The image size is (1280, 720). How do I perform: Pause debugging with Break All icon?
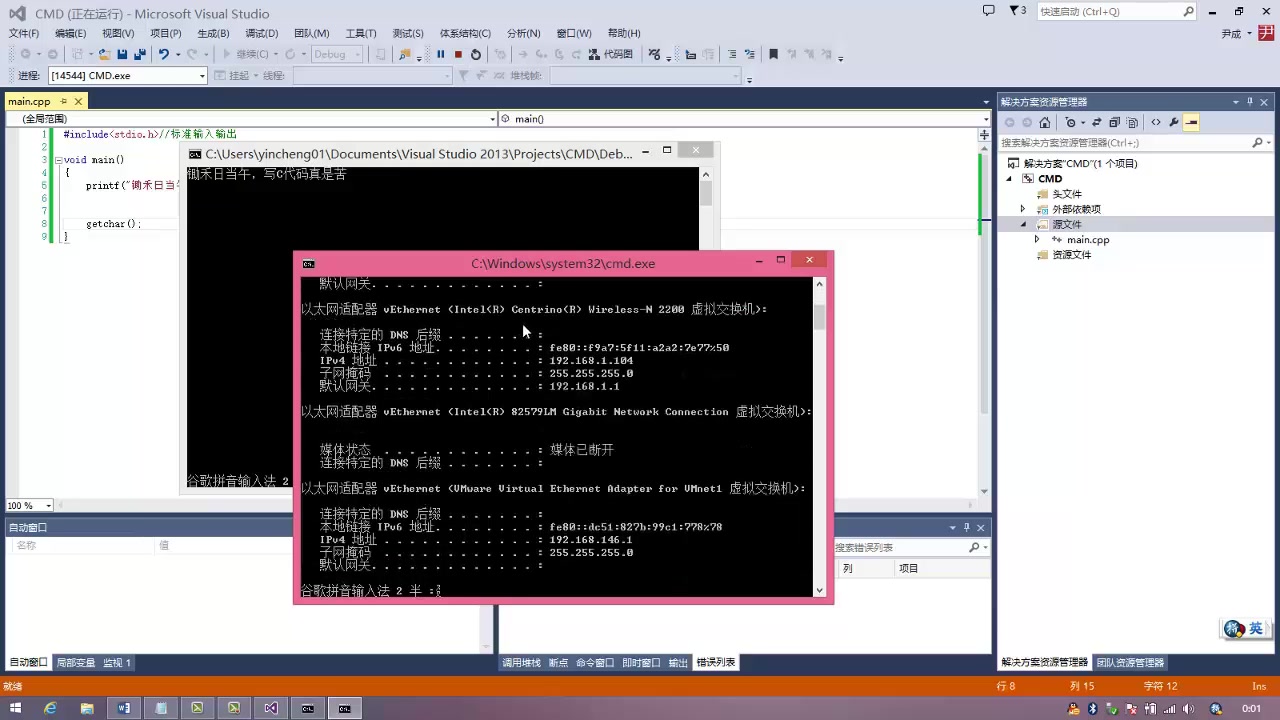[440, 54]
